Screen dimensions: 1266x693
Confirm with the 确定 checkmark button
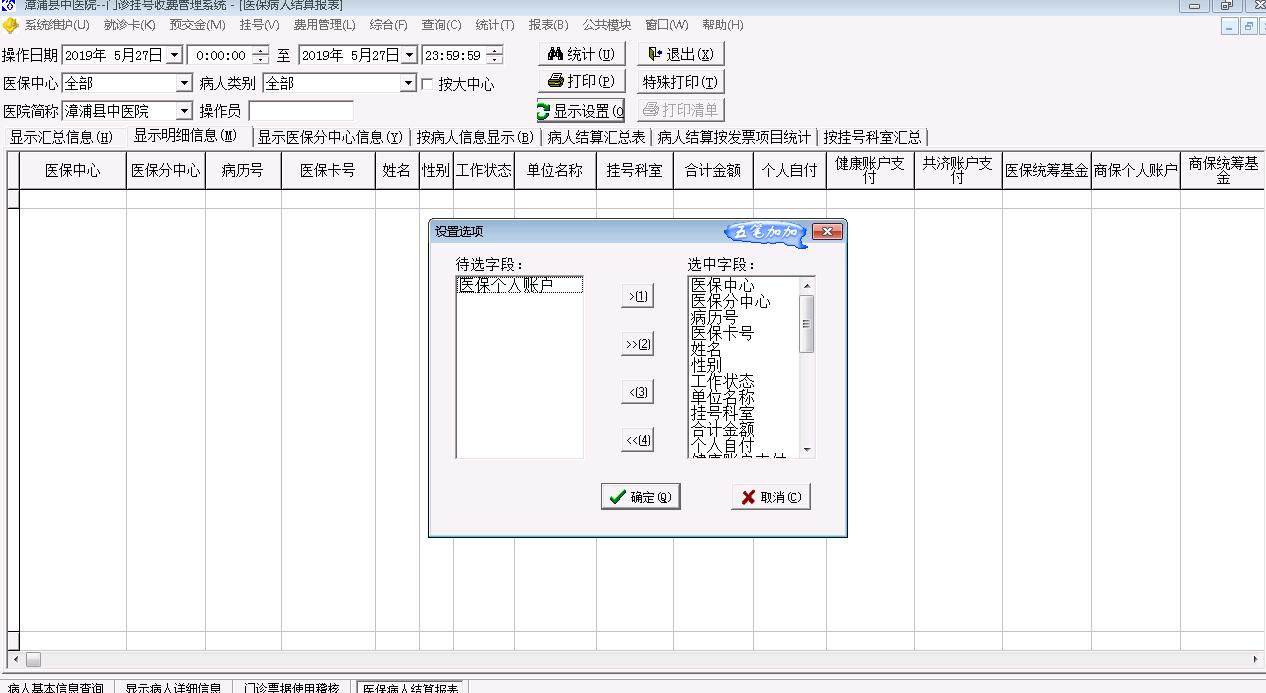[x=641, y=497]
